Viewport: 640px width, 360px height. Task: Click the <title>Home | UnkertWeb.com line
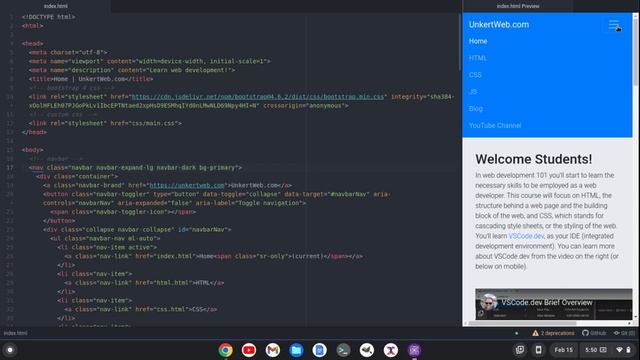coord(91,79)
